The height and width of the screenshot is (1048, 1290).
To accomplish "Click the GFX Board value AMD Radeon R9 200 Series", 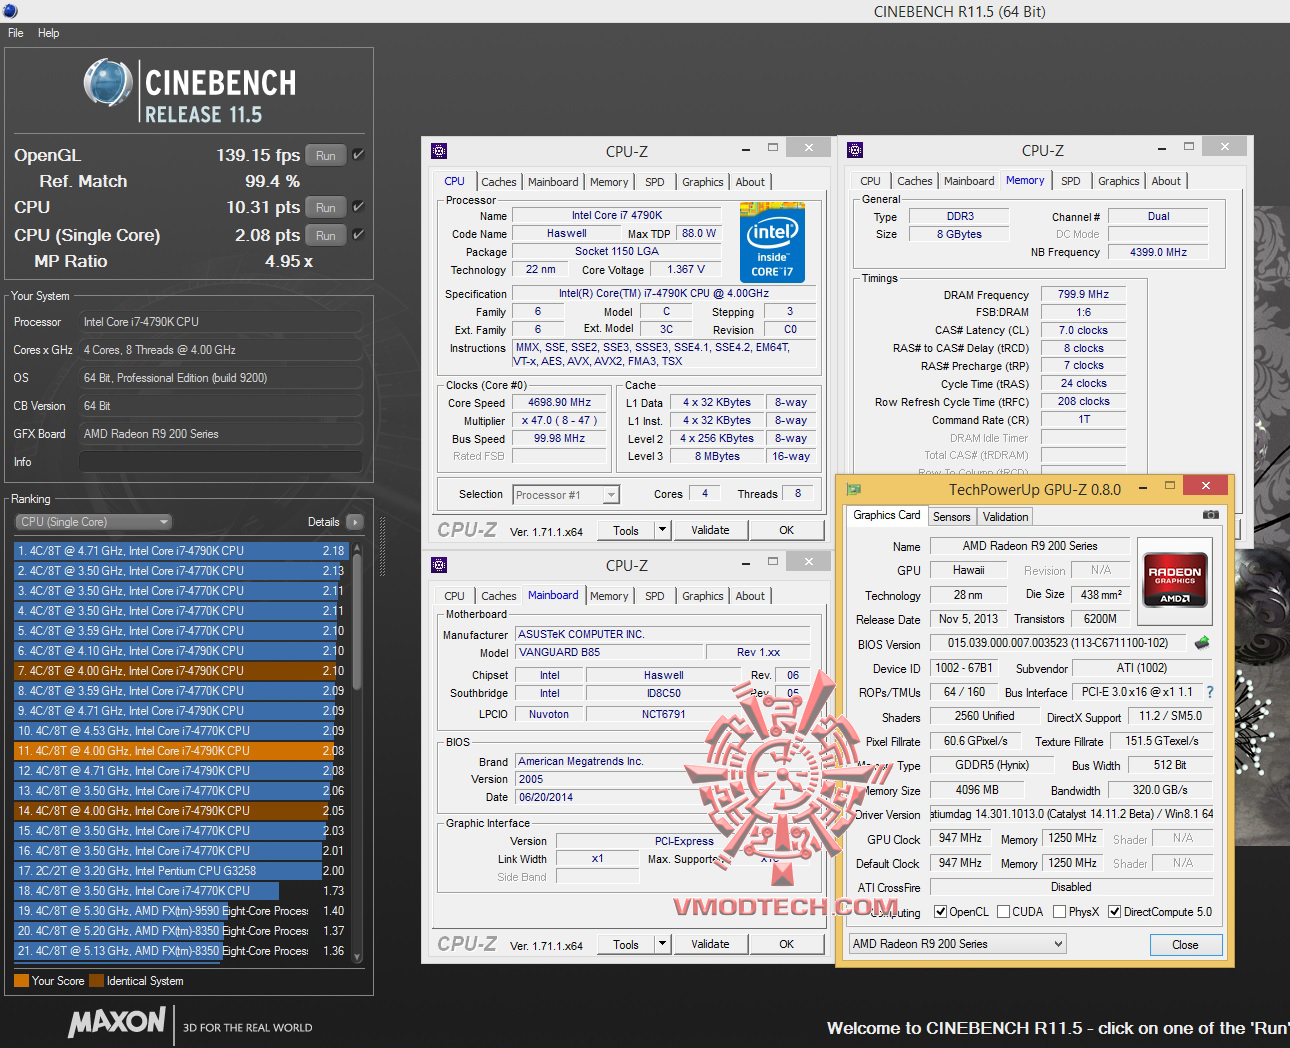I will [x=220, y=434].
